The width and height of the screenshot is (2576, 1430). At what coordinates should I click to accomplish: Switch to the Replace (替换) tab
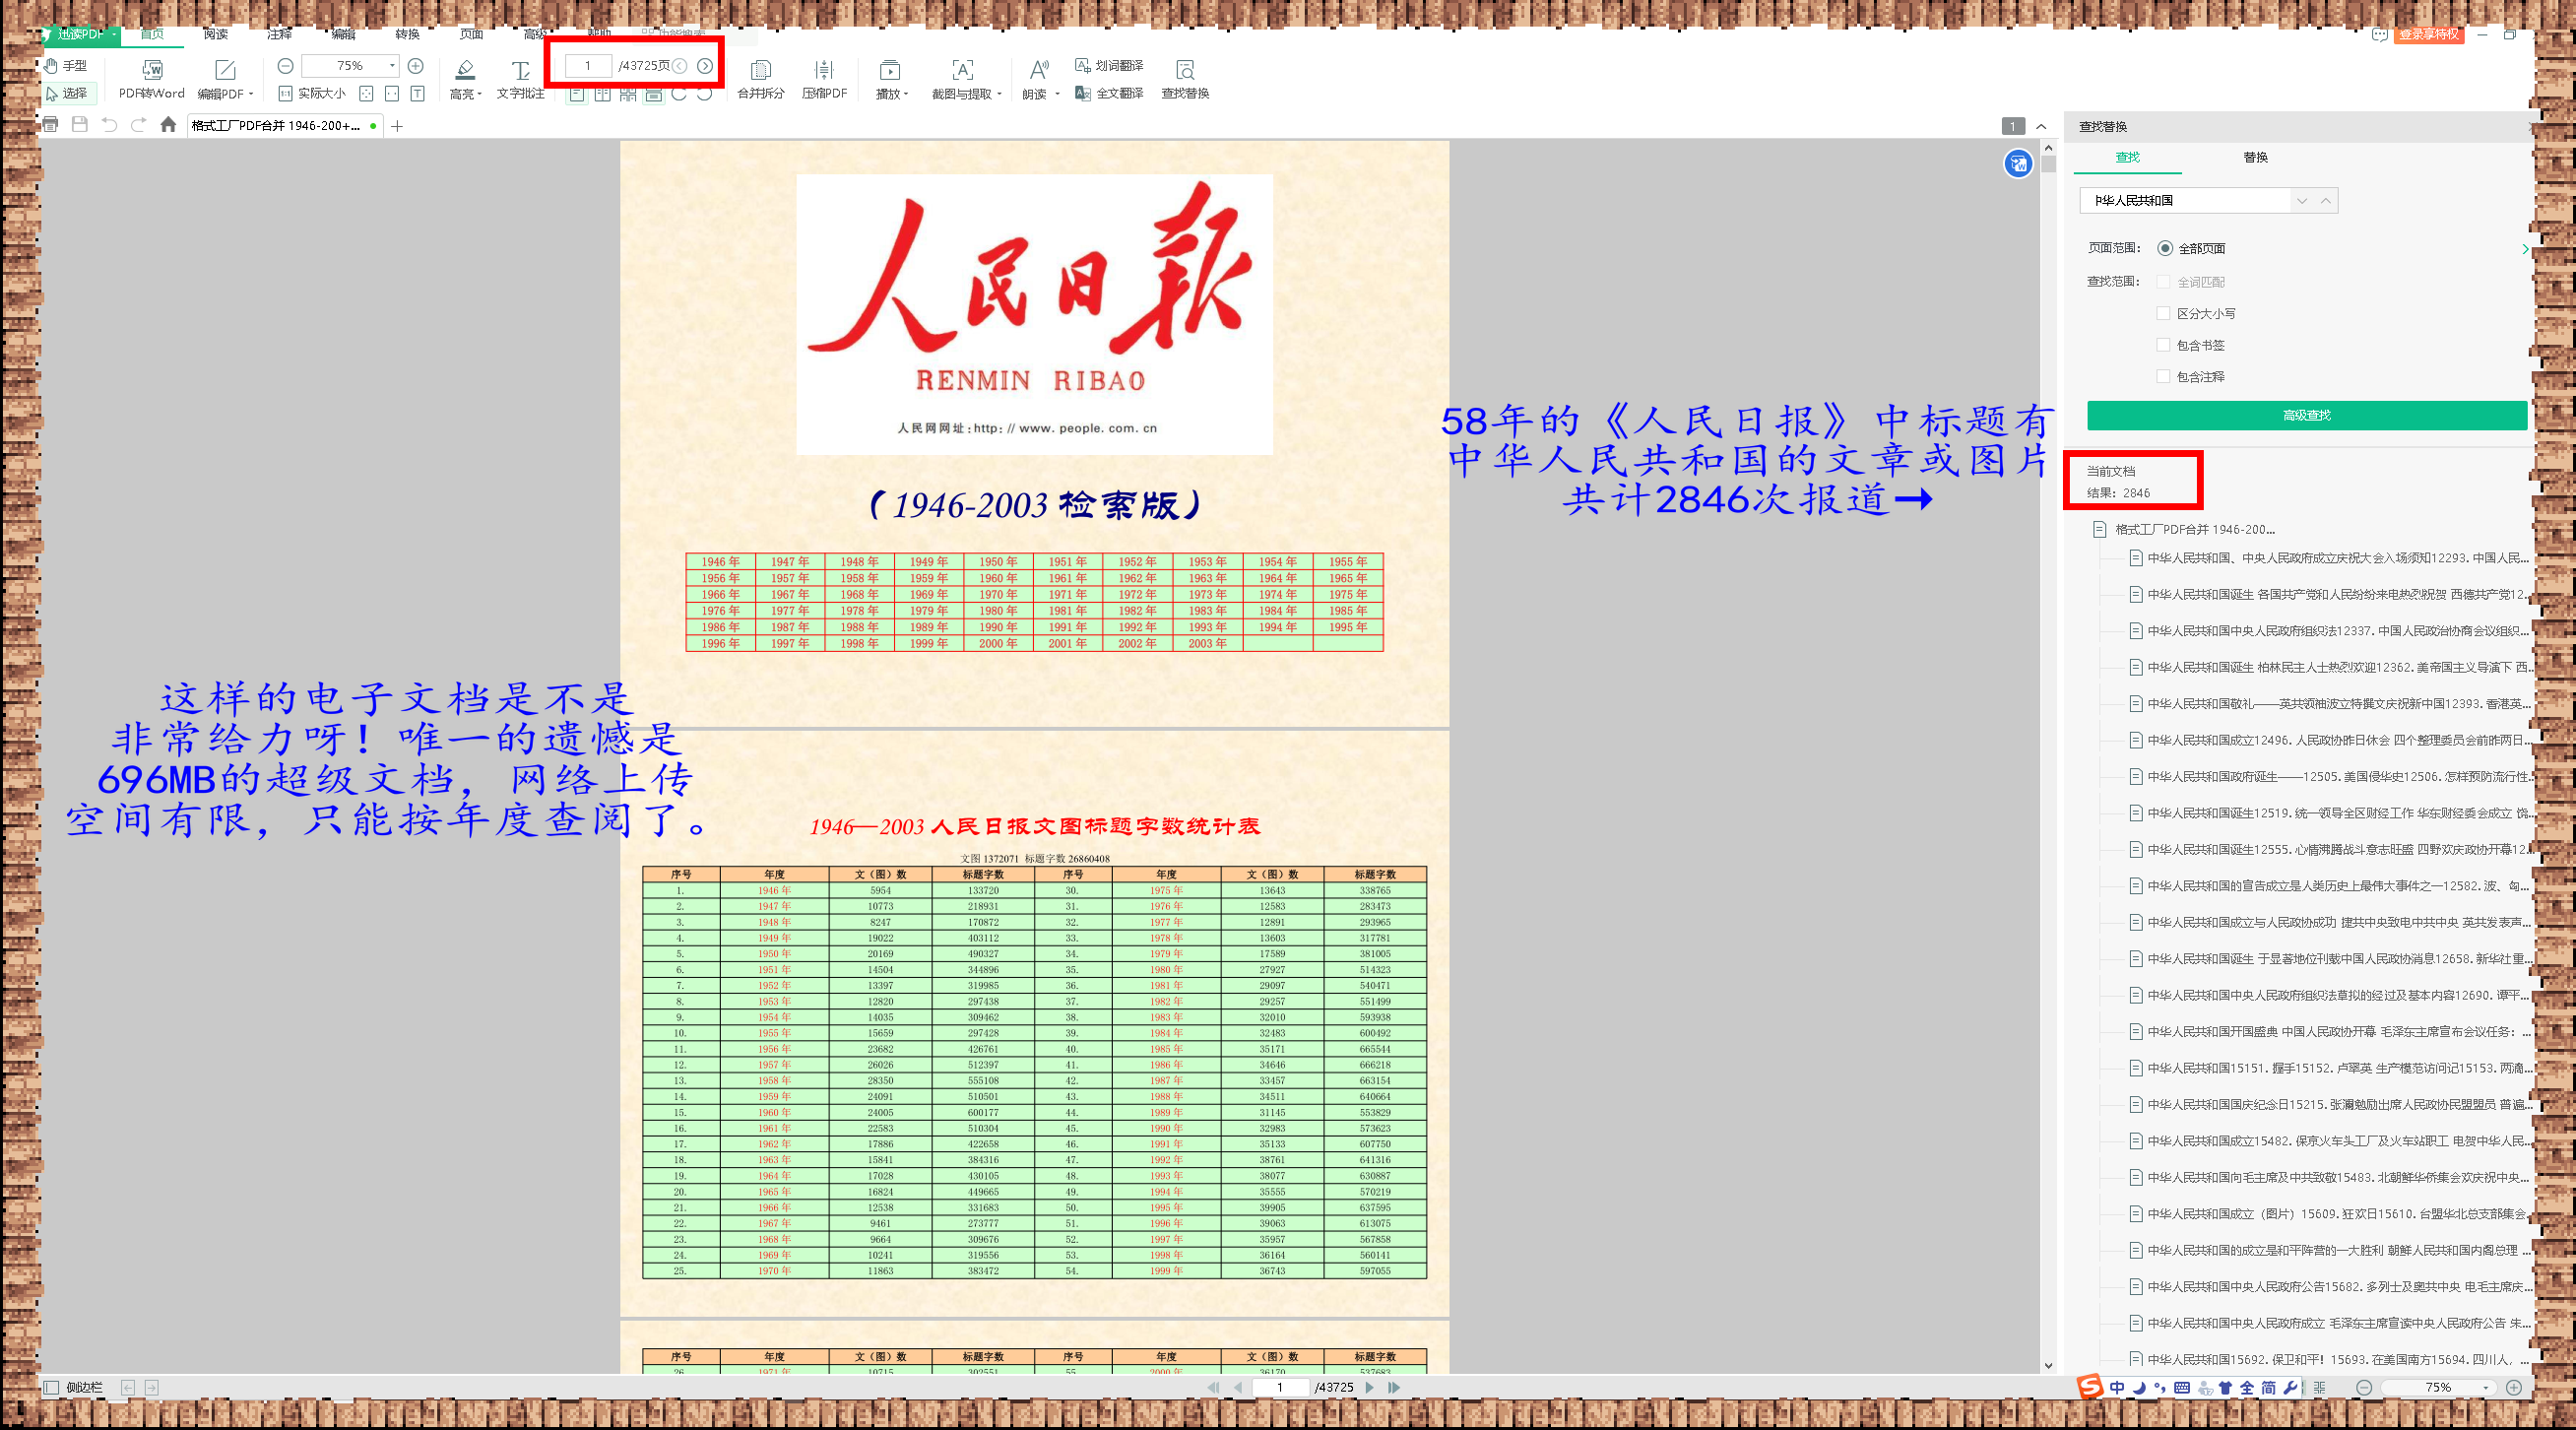pos(2255,157)
